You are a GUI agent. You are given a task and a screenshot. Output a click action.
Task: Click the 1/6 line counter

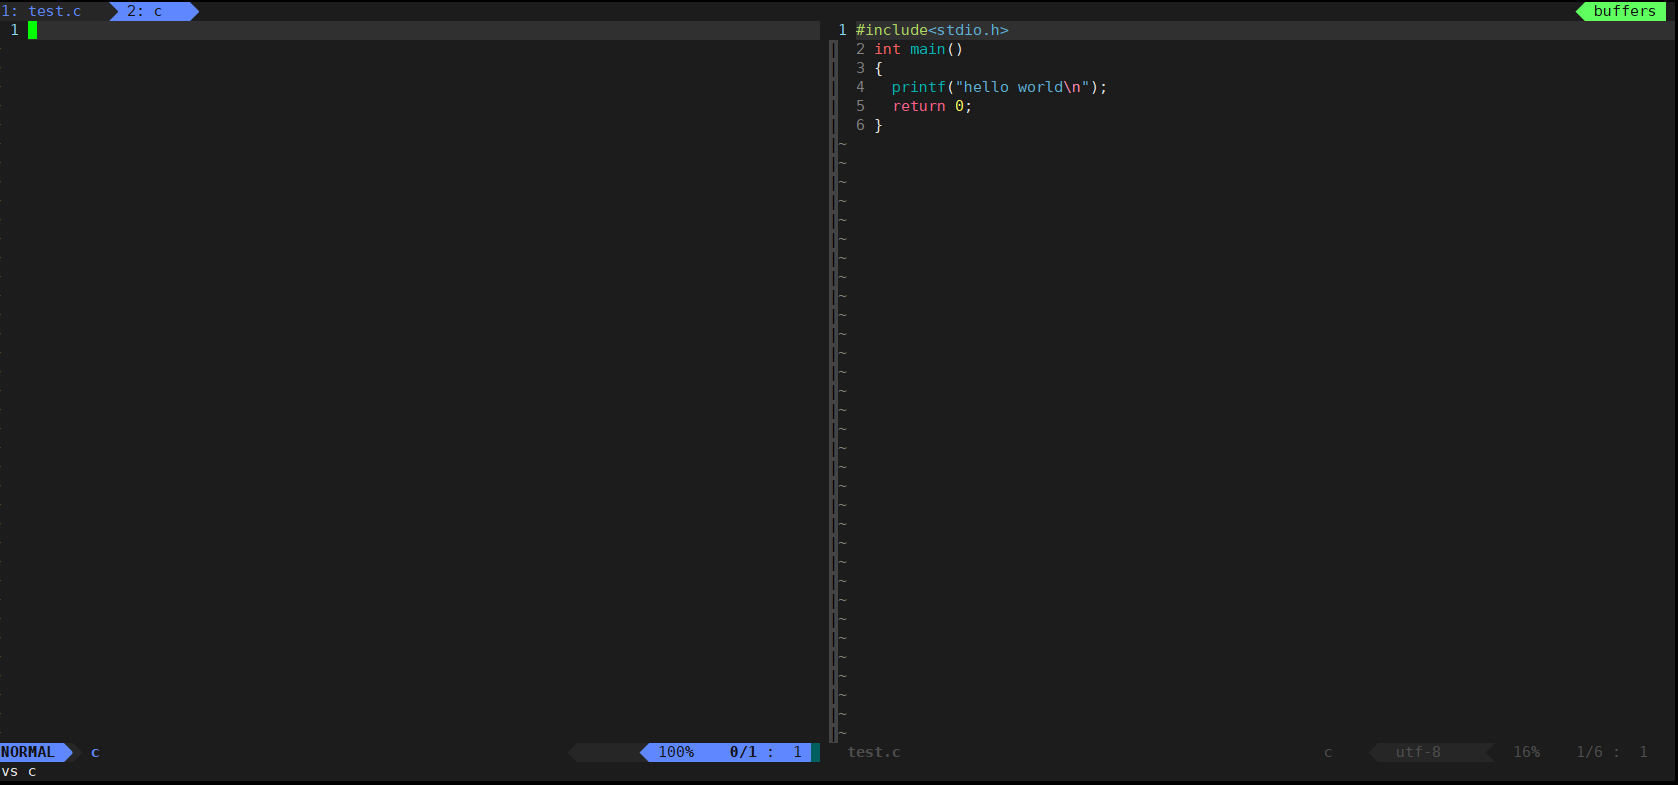point(1589,752)
